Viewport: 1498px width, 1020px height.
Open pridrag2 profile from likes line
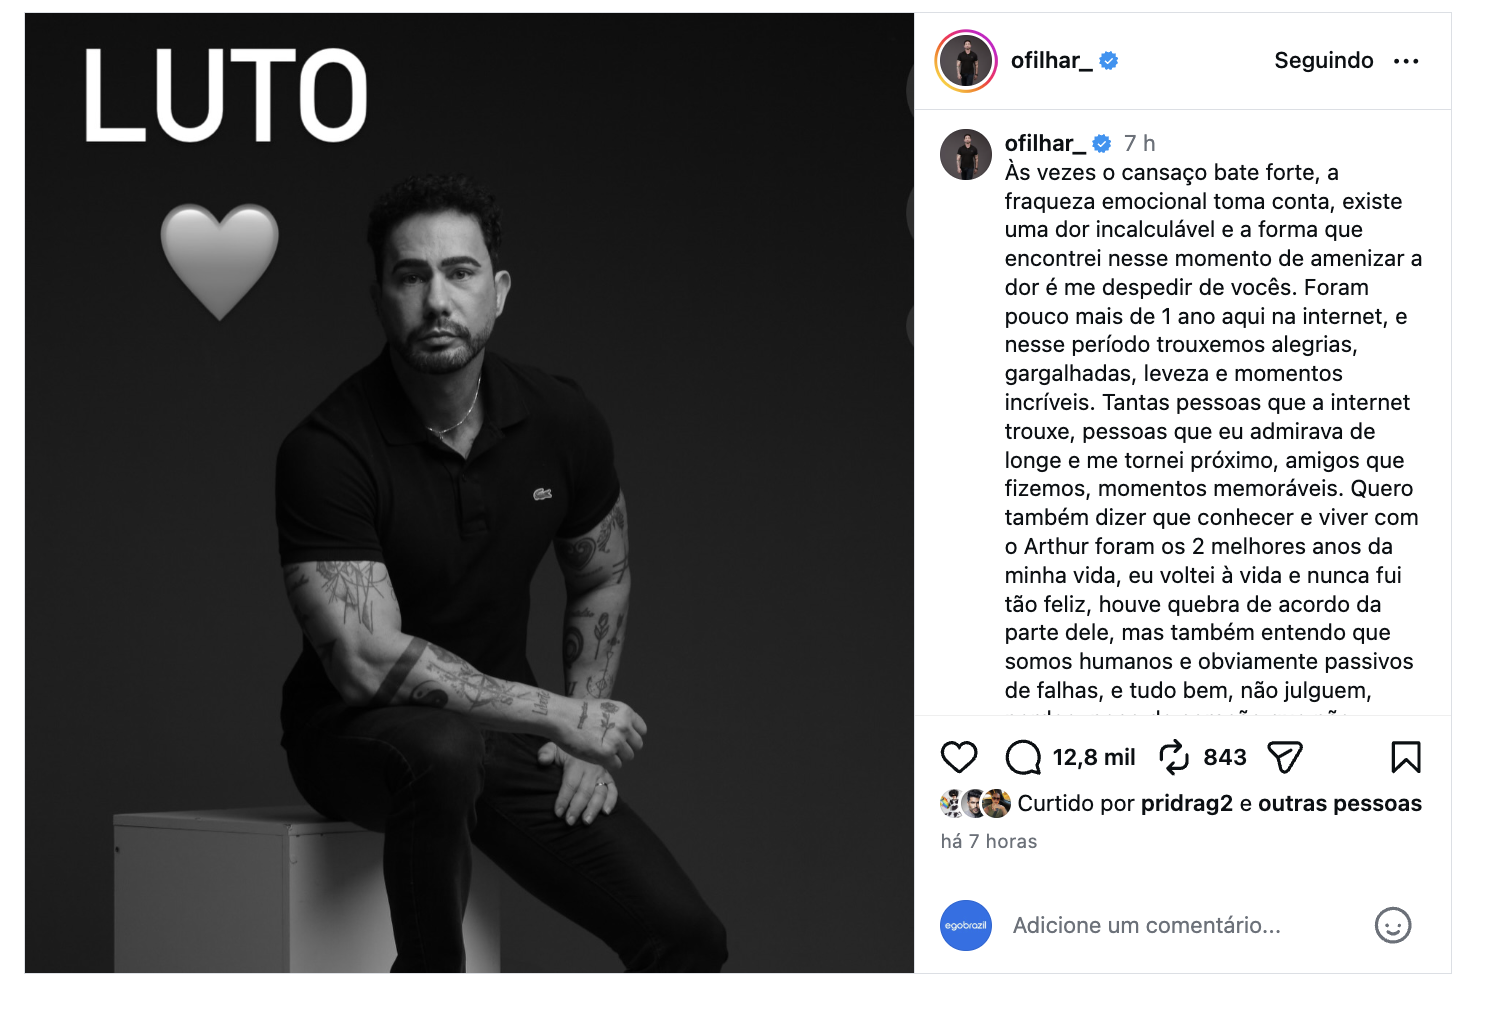1187,804
